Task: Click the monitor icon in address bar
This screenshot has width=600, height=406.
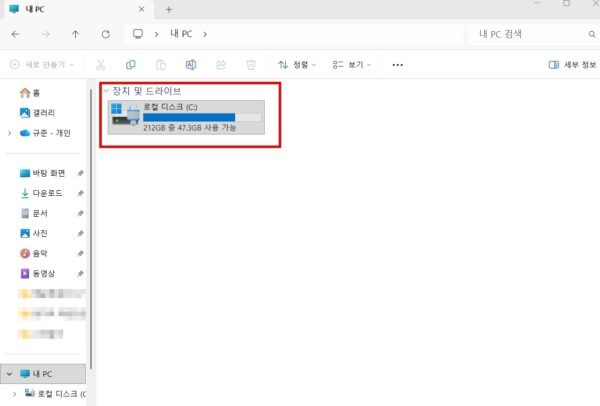Action: coord(138,34)
